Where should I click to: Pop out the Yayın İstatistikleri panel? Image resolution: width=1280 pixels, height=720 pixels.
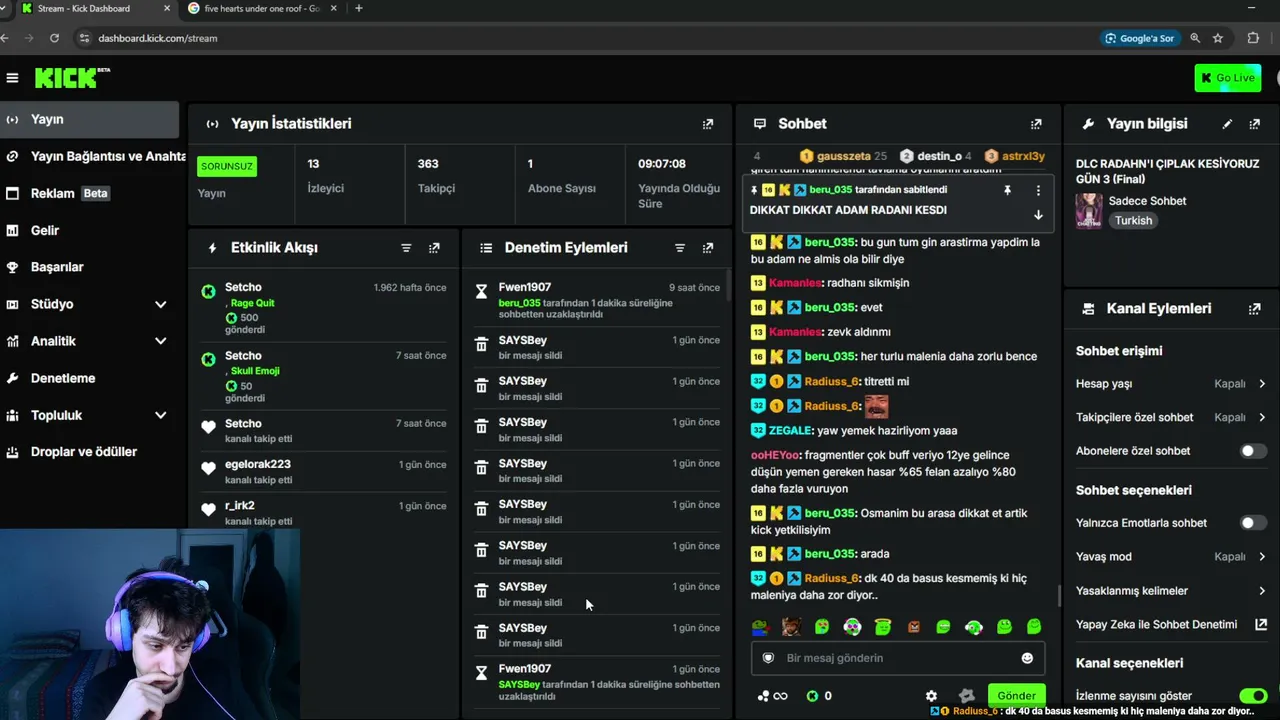tap(708, 124)
